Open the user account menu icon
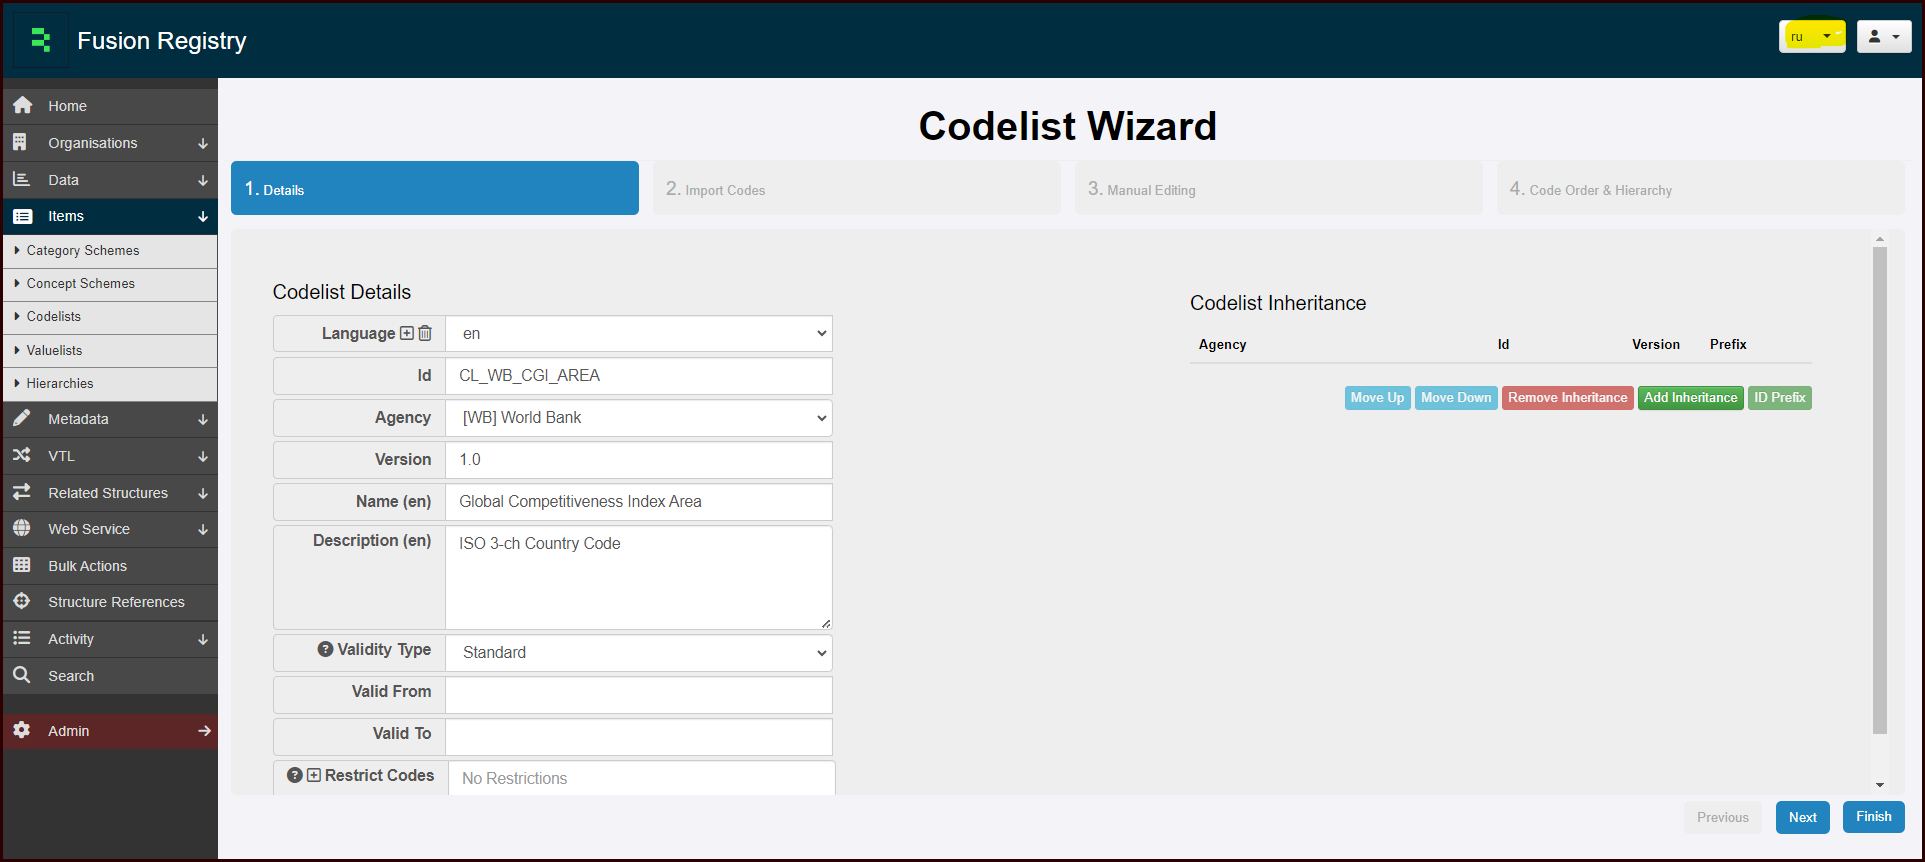 (1883, 37)
